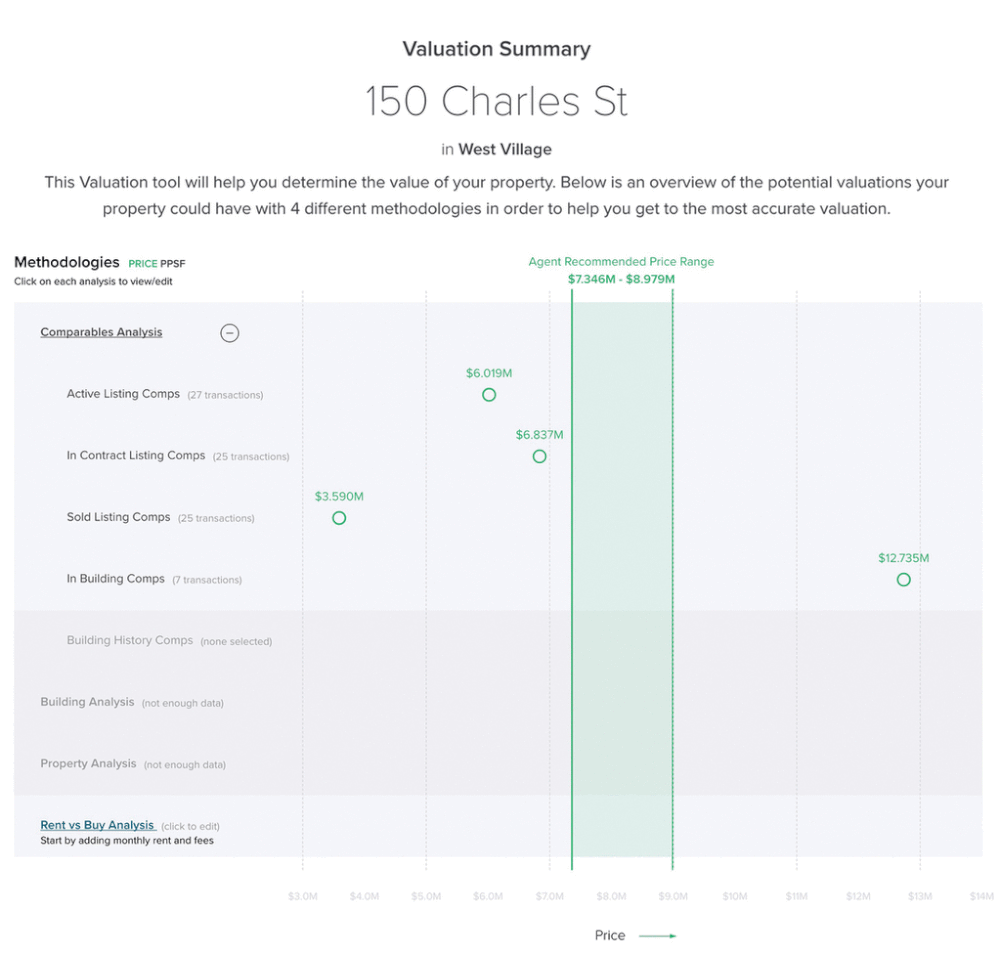
Task: Click the shaded recommended price range band
Action: tap(622, 700)
